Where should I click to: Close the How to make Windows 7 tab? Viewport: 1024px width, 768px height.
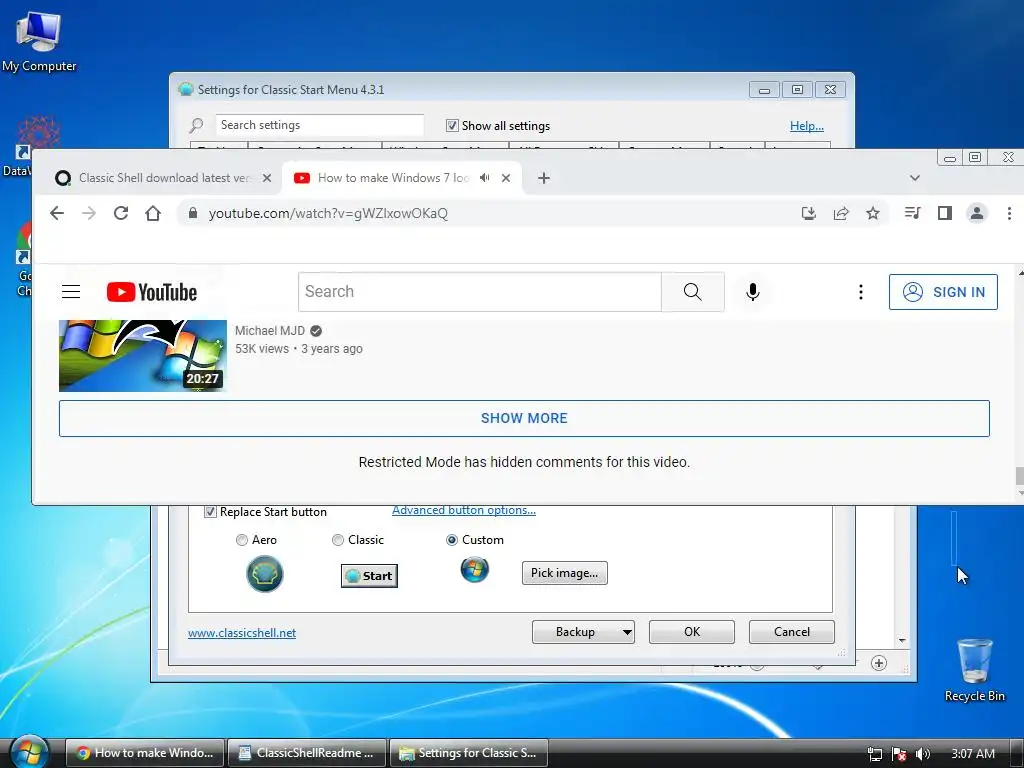tap(505, 178)
